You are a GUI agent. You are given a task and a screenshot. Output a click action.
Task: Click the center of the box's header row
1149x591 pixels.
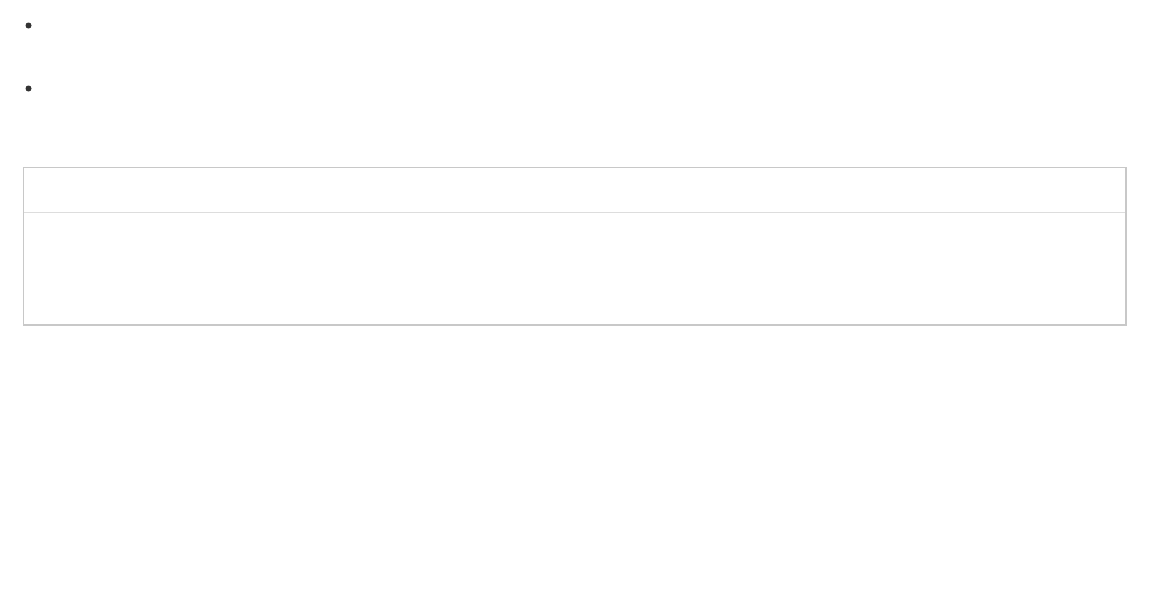click(x=574, y=190)
